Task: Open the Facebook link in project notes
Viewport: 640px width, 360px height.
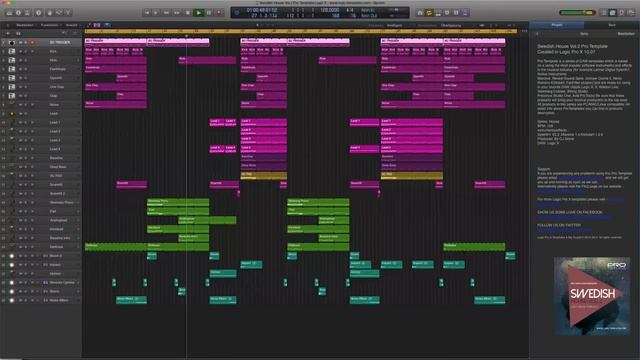Action: tap(573, 217)
